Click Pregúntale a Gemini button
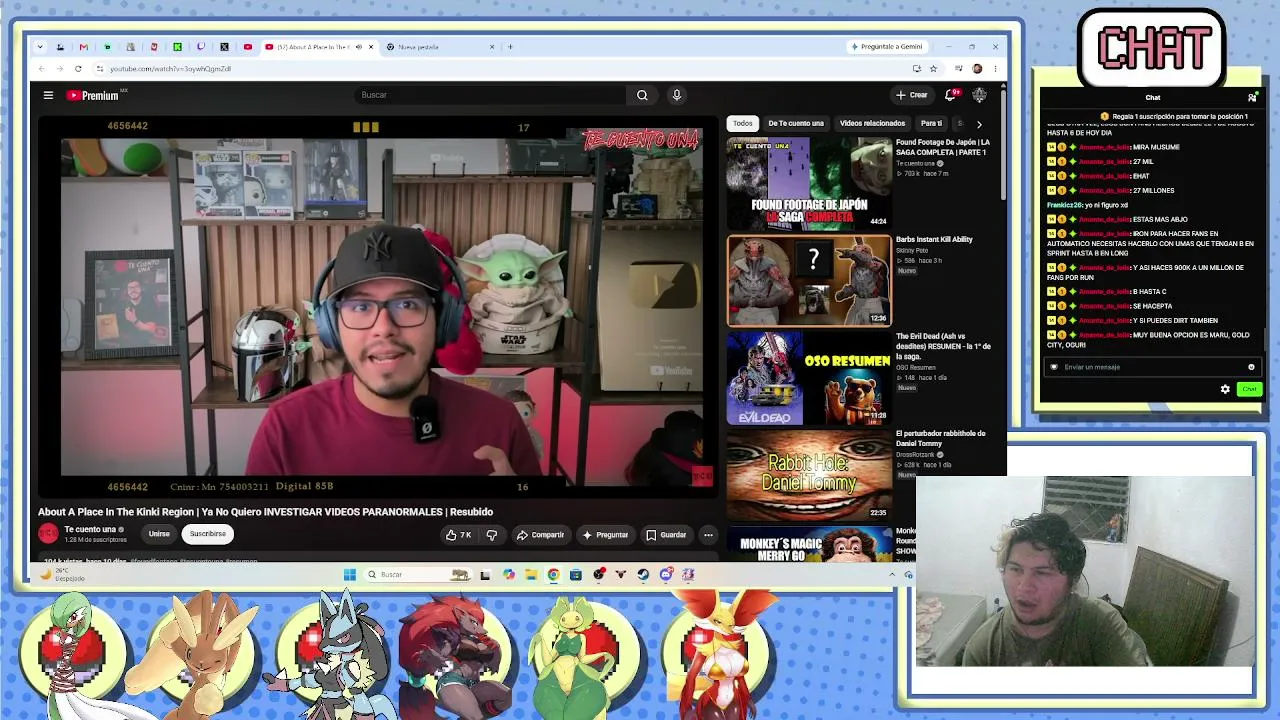 887,47
